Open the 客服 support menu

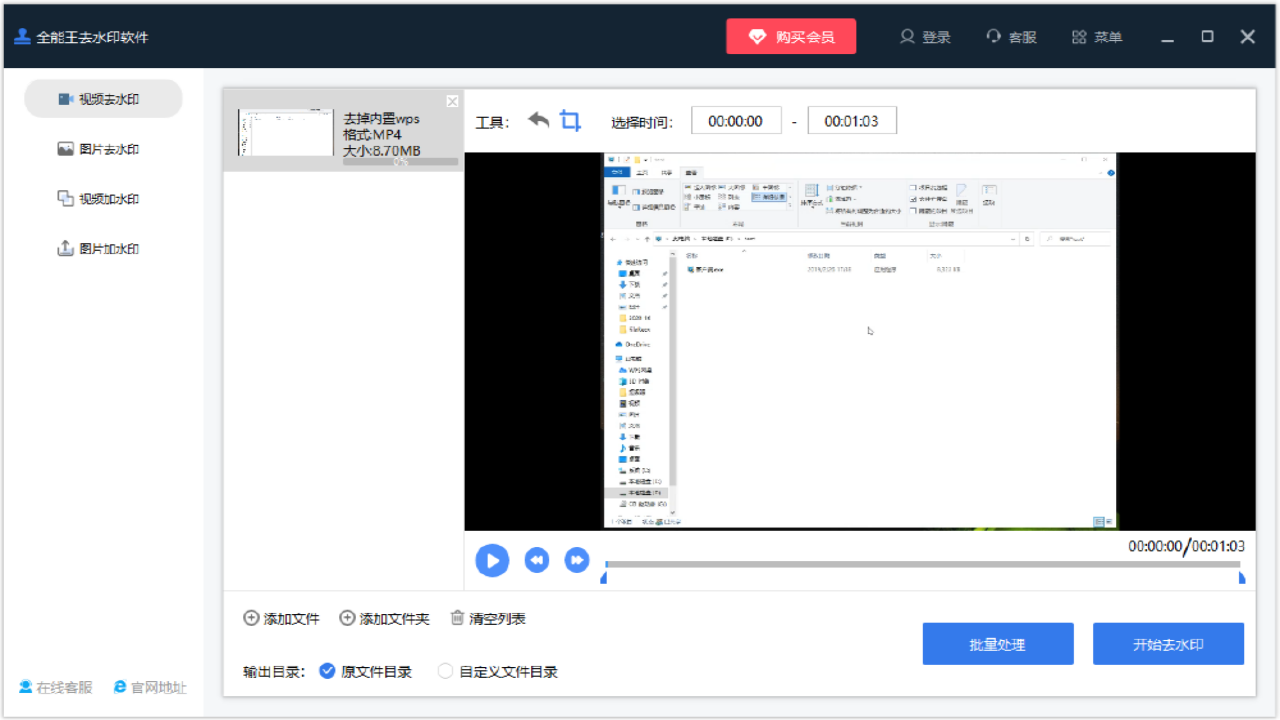pyautogui.click(x=1011, y=36)
